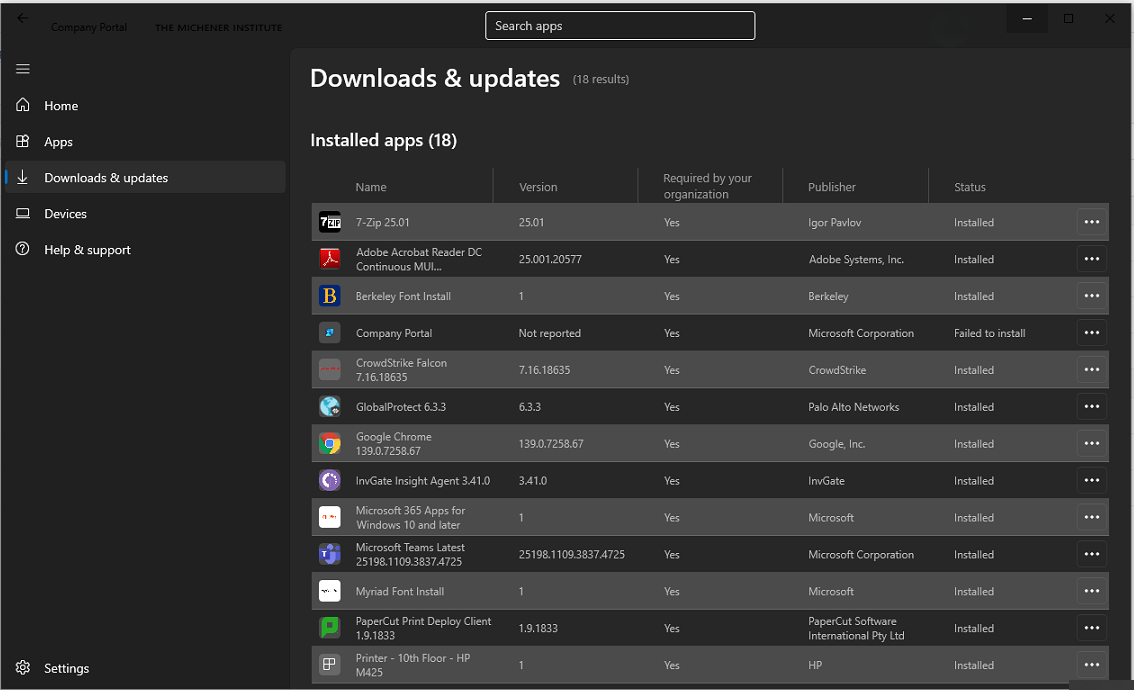This screenshot has height=690, width=1134.
Task: Click the Adobe Acrobat Reader icon
Action: coord(330,259)
